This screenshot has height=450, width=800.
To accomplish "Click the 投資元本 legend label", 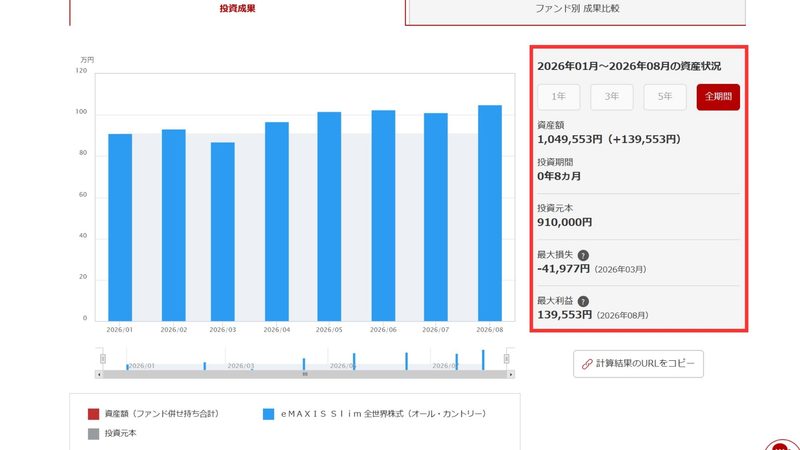I will click(x=120, y=433).
